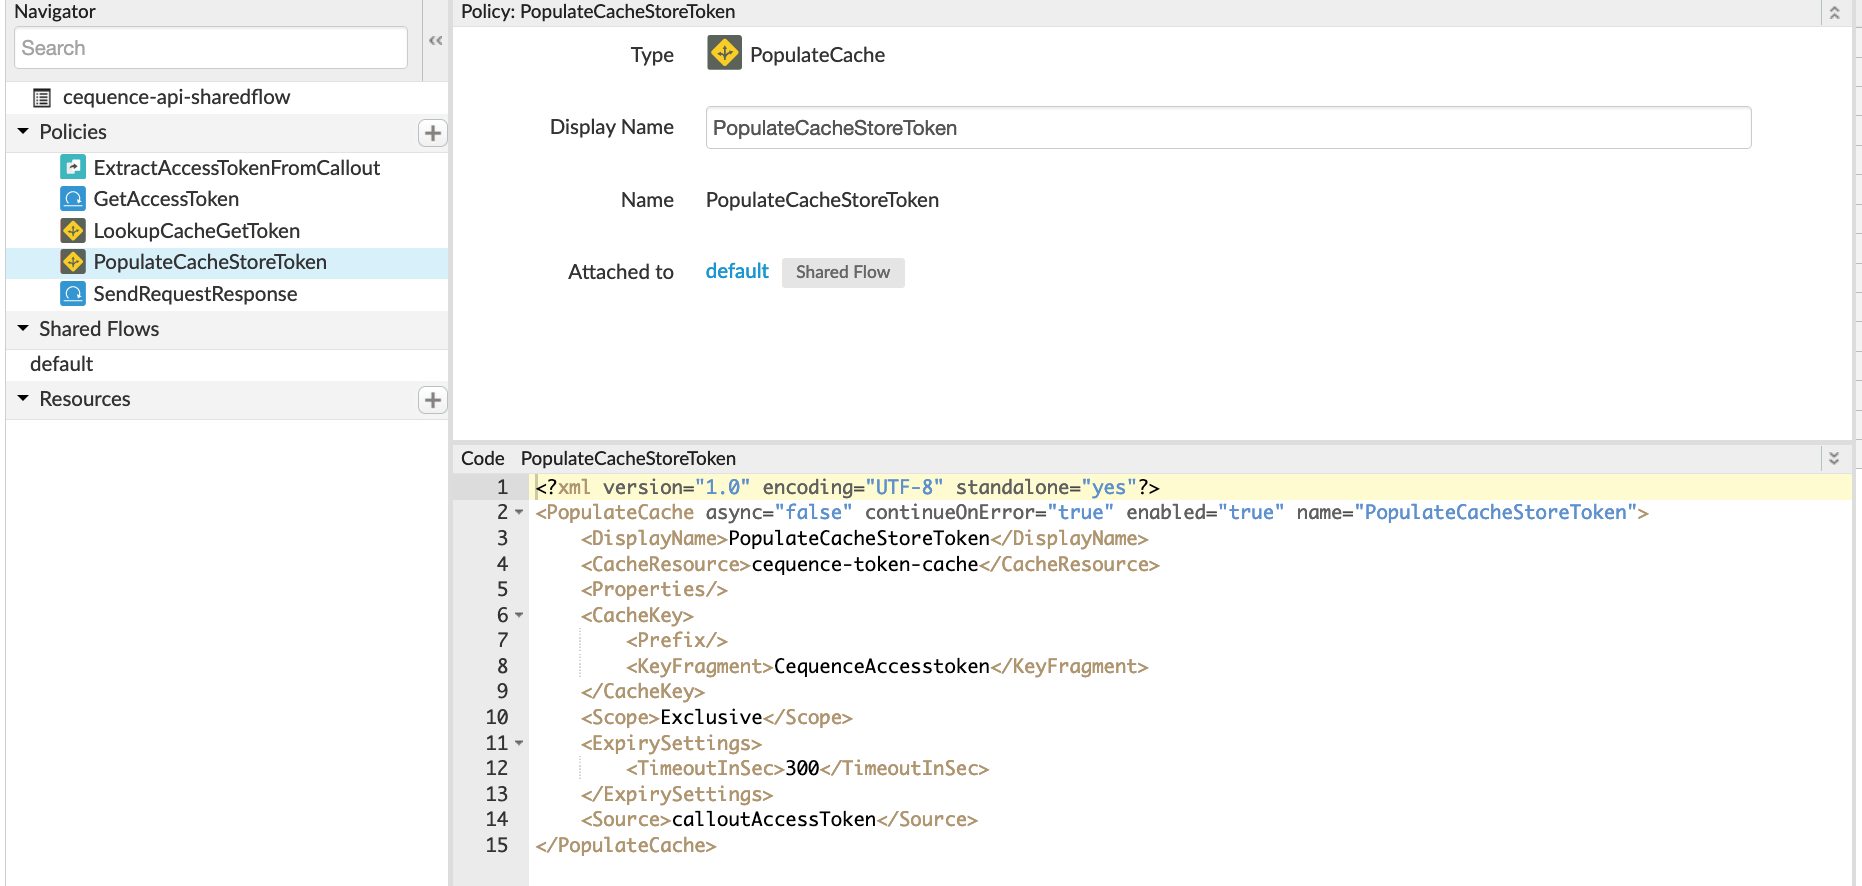
Task: Click the GetAccessToken service callout icon
Action: (73, 199)
